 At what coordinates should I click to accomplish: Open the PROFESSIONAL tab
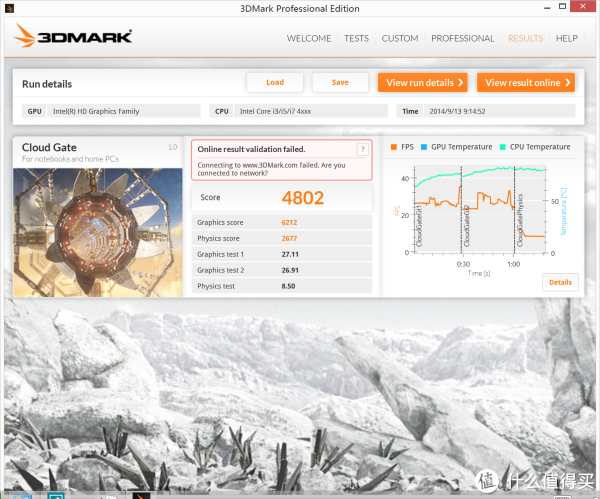[x=463, y=38]
